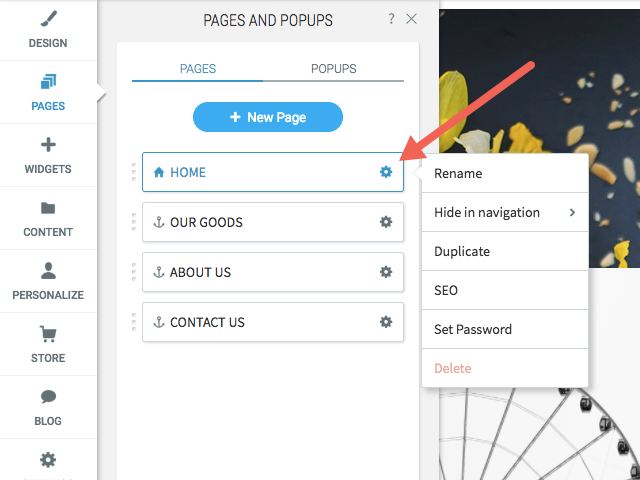
Task: Select the PAGES tab
Action: [198, 69]
